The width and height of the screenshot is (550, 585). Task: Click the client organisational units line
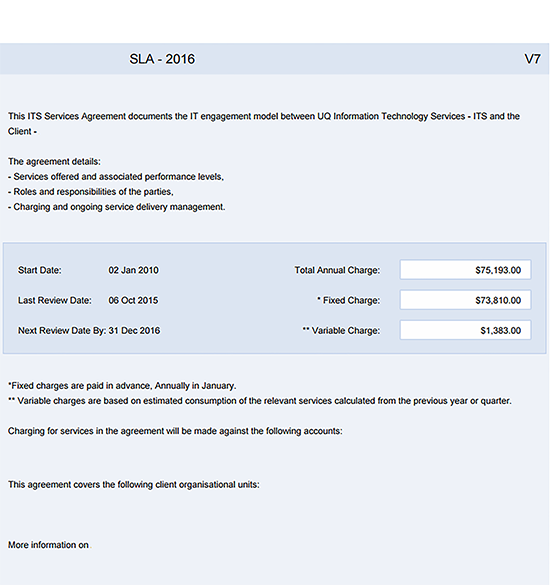click(134, 485)
